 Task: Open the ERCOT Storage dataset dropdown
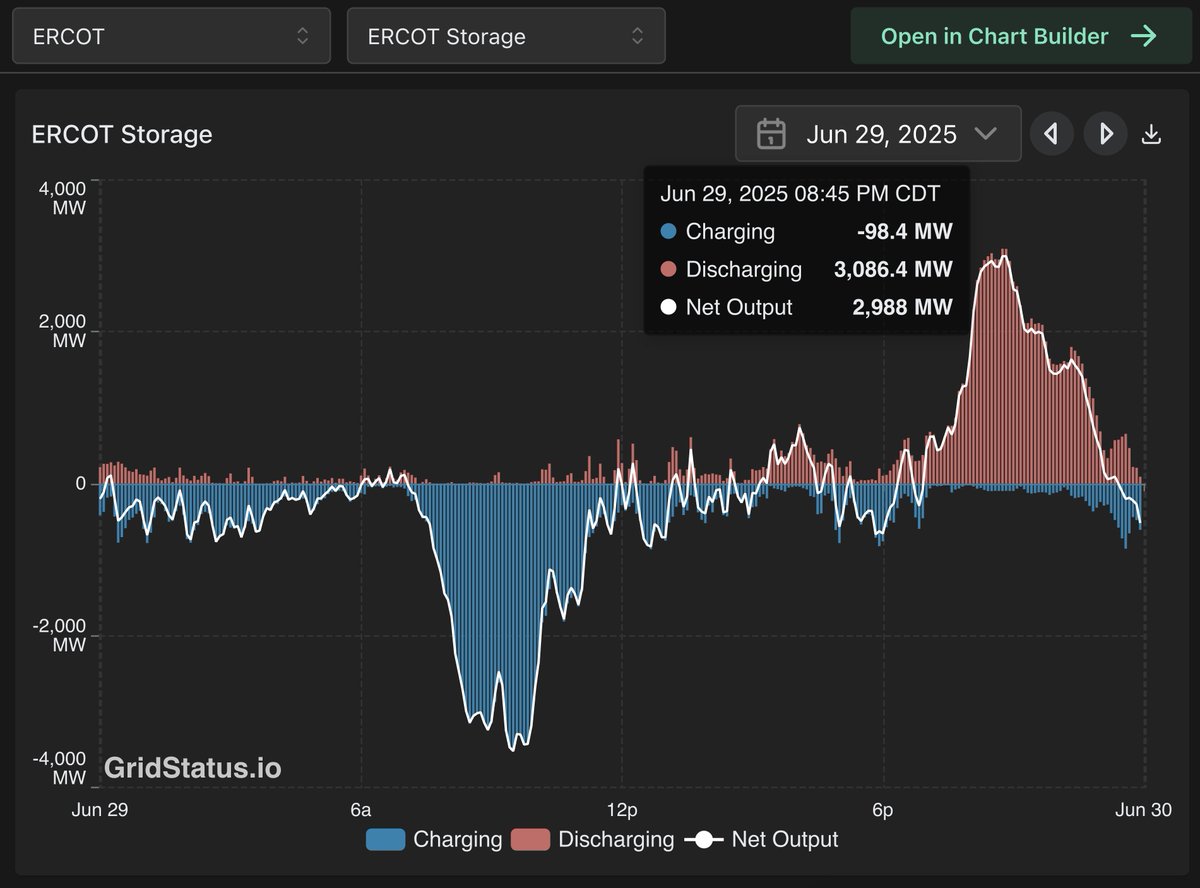(x=506, y=36)
